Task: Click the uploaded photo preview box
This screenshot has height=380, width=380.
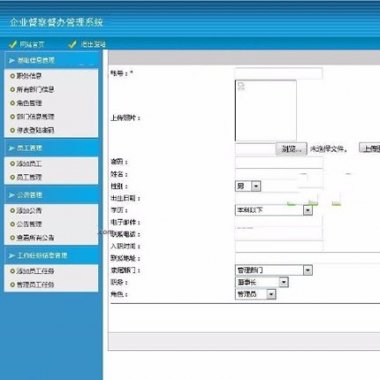Action: 266,111
